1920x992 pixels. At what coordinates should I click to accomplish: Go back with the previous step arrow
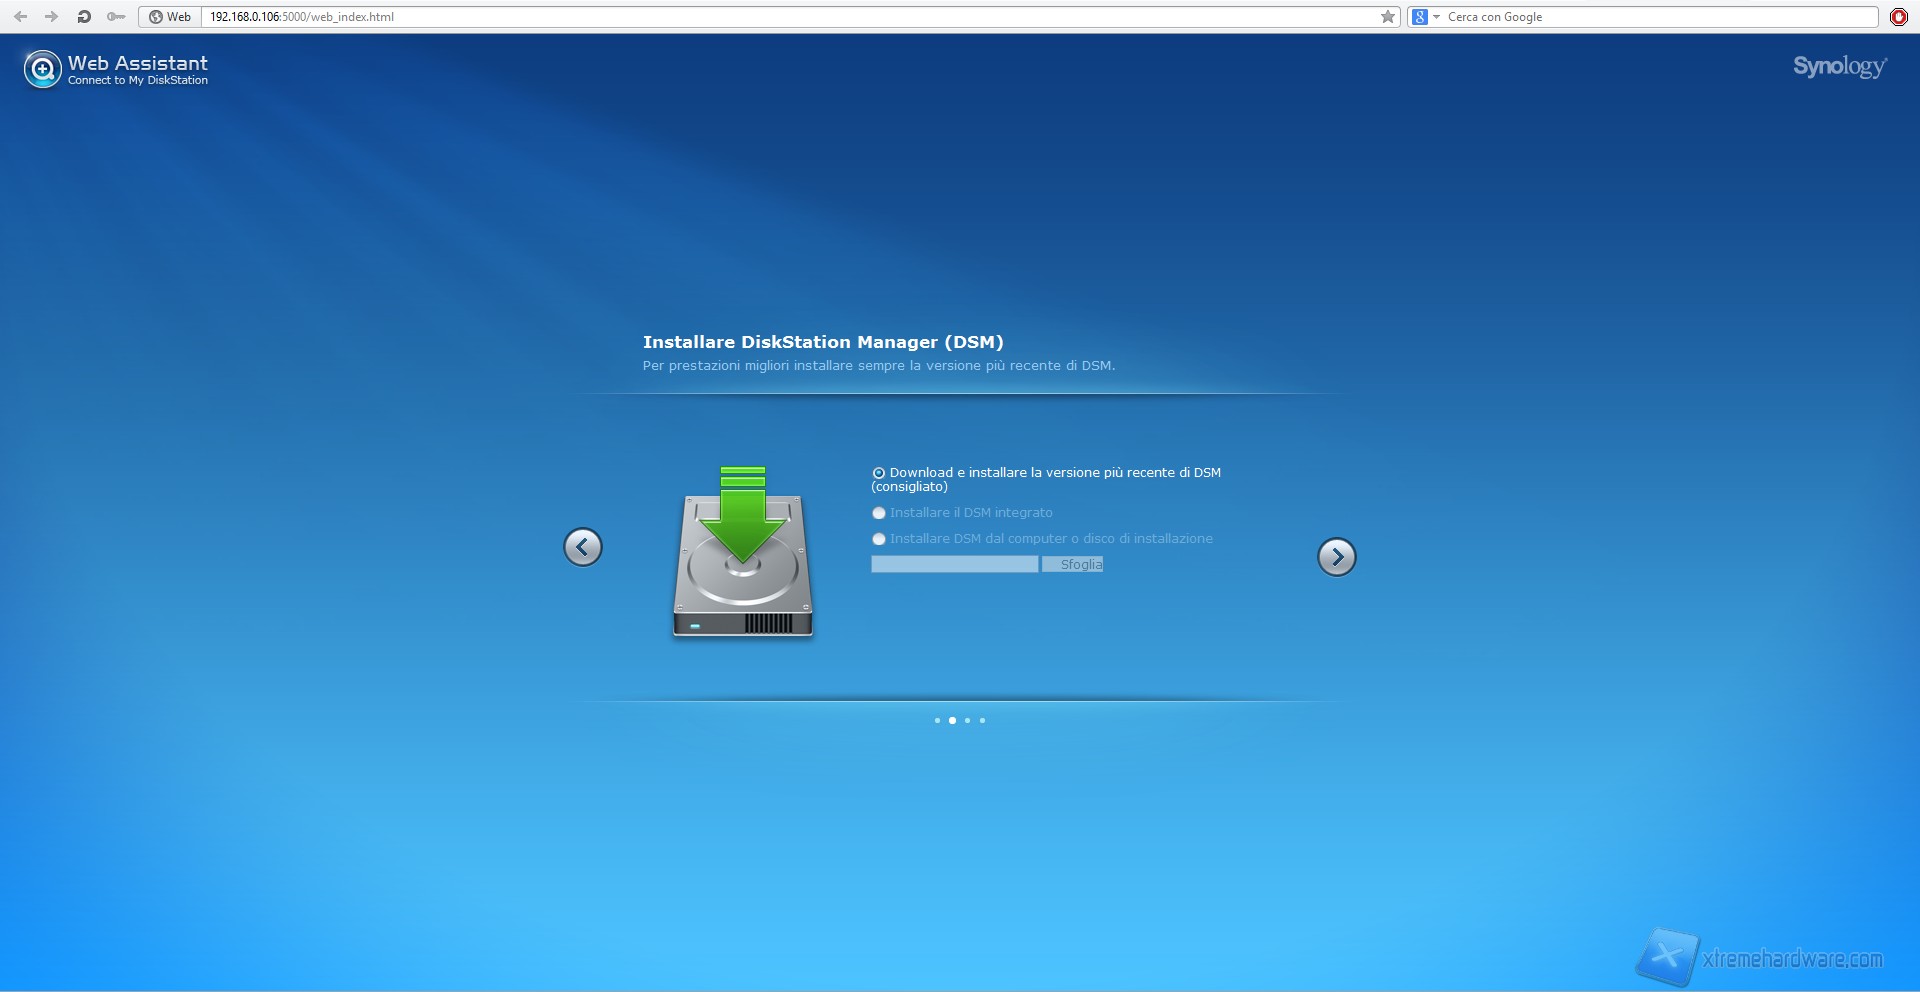(x=583, y=547)
